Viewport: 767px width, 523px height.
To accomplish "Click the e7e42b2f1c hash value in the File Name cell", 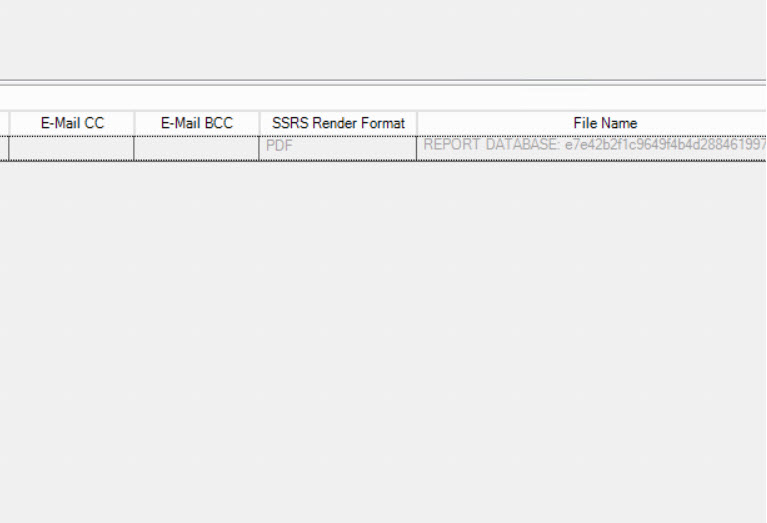I will click(x=665, y=145).
